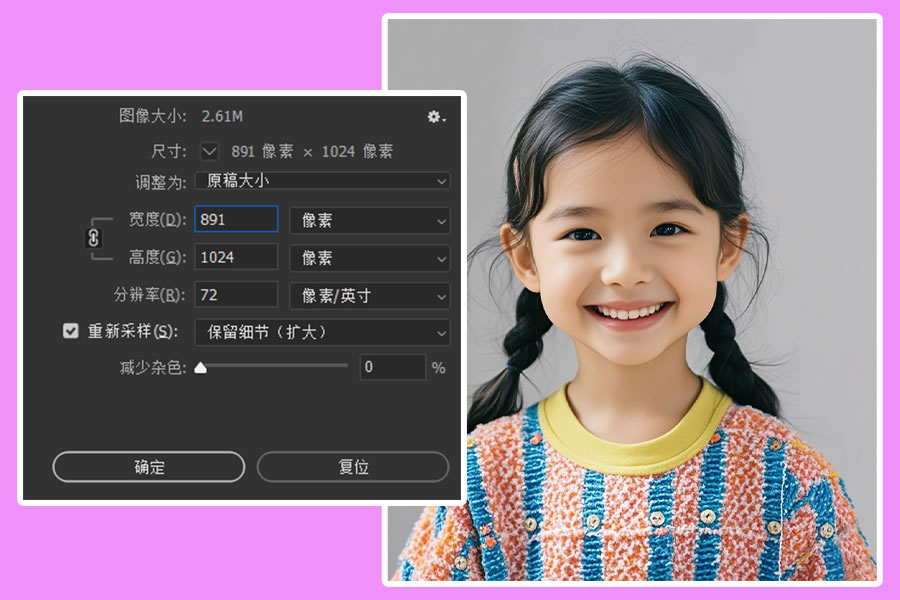The height and width of the screenshot is (600, 900).
Task: Click the 分辨率 resolution field showing 72
Action: (236, 295)
